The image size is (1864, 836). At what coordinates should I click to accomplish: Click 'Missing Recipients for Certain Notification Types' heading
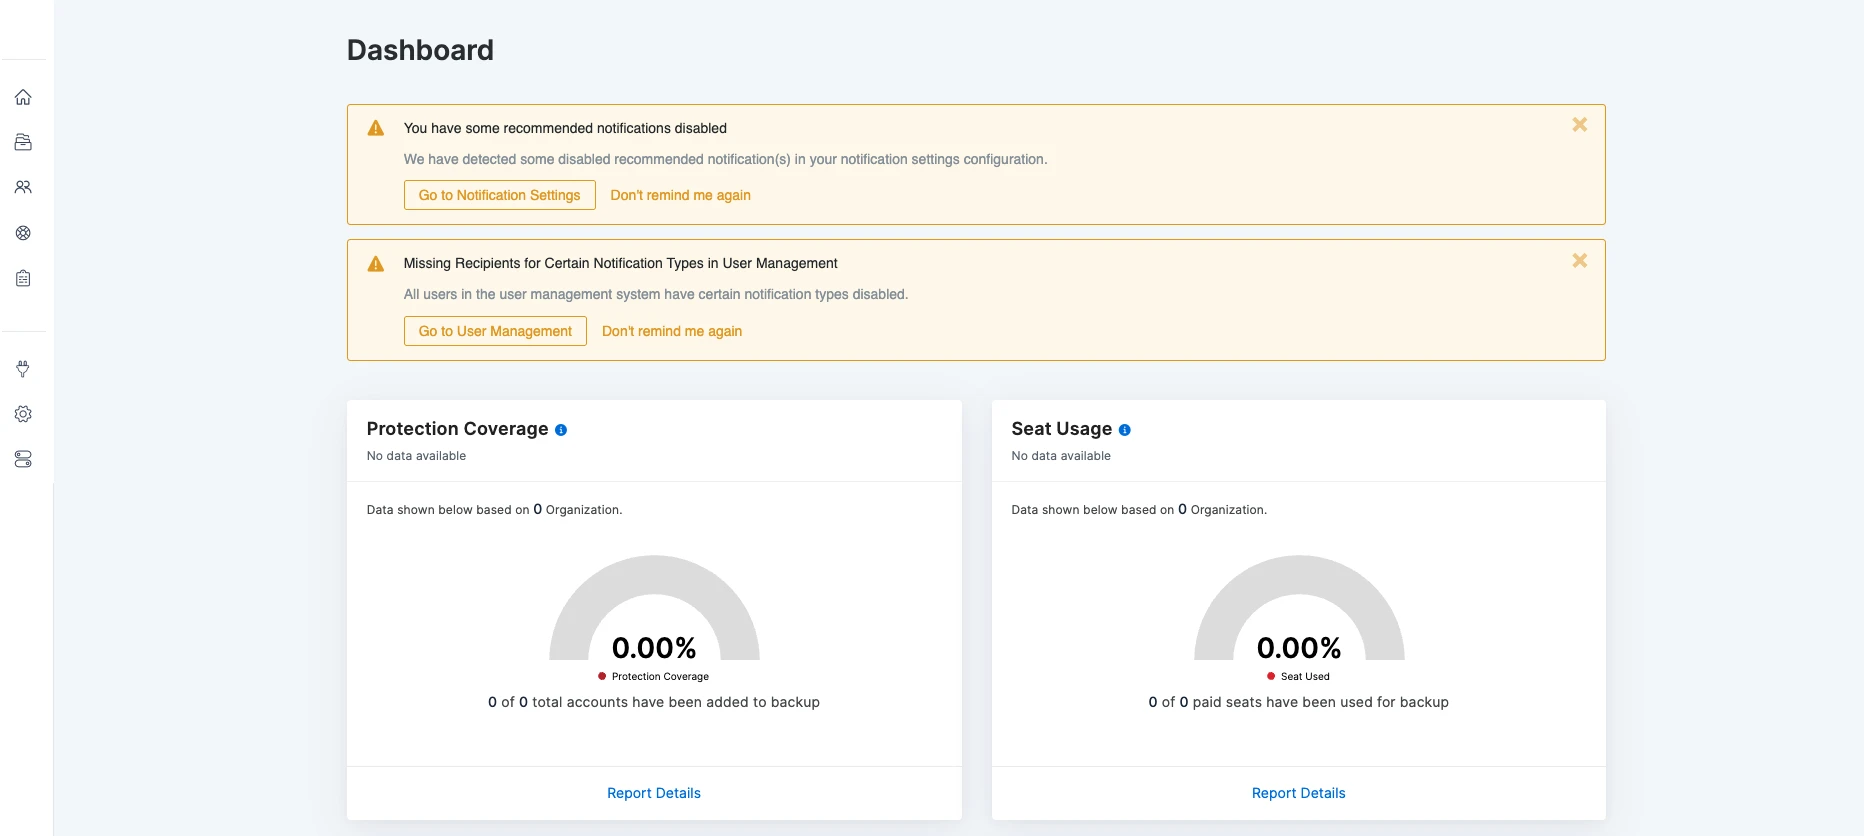coord(620,263)
